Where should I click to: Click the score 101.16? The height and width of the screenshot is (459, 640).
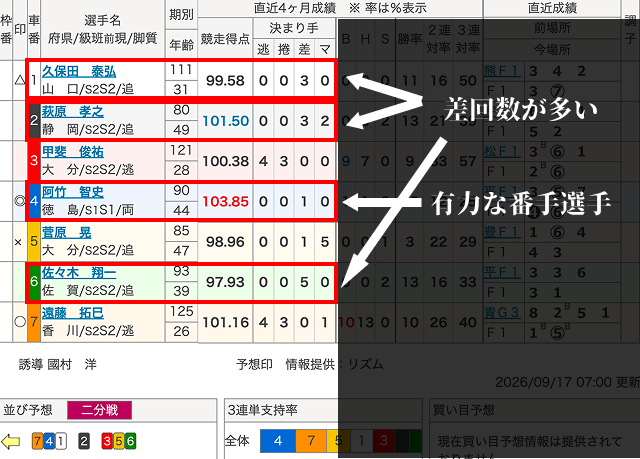(x=225, y=323)
